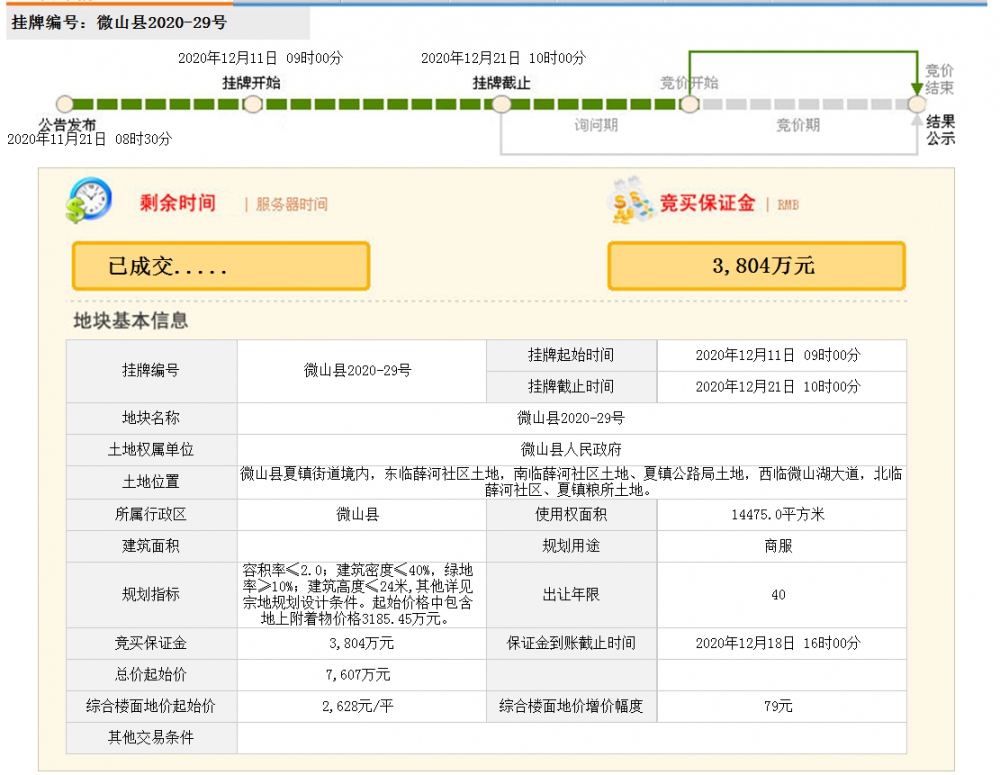Click the 竞价期 label on timeline
Image resolution: width=1000 pixels, height=775 pixels.
click(798, 125)
